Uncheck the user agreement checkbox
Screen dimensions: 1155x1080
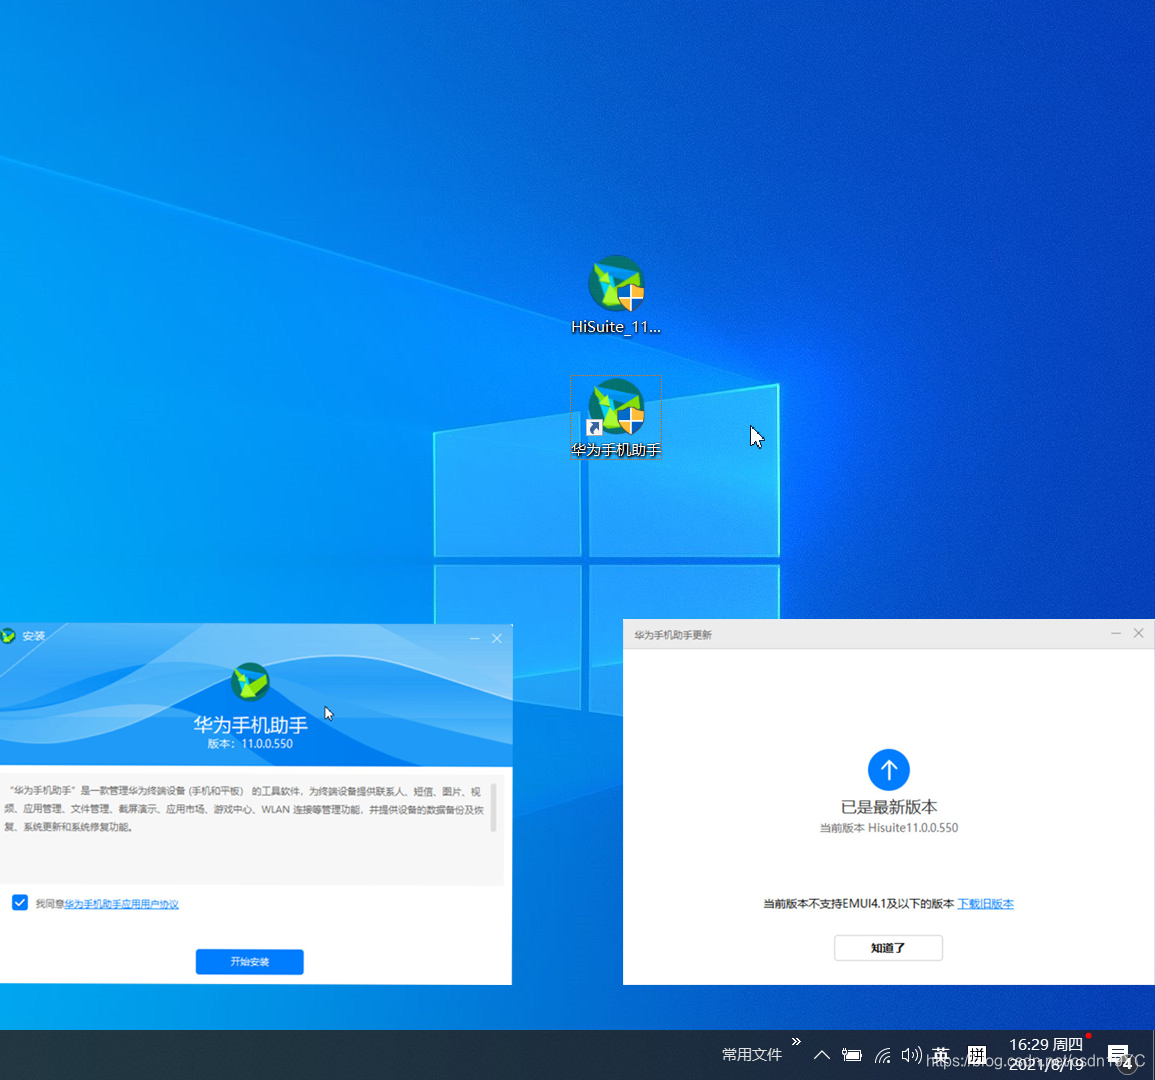coord(20,902)
